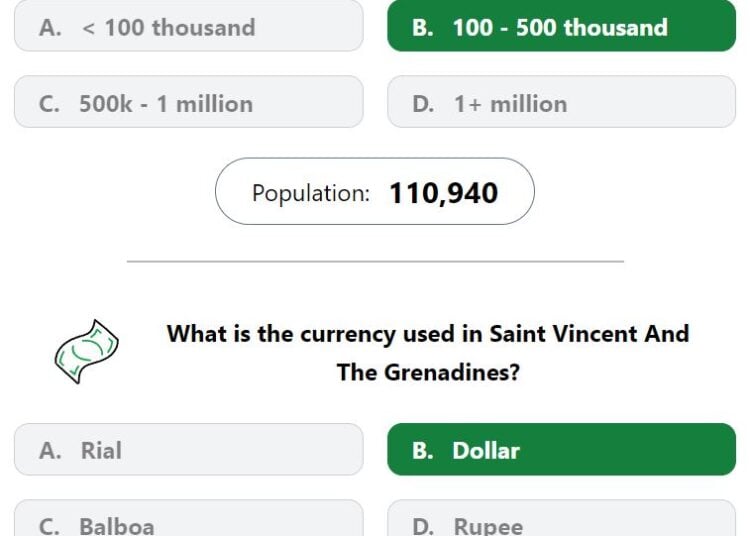Click the horizontal divider line between questions
Screen dimensions: 750x536
click(x=375, y=262)
